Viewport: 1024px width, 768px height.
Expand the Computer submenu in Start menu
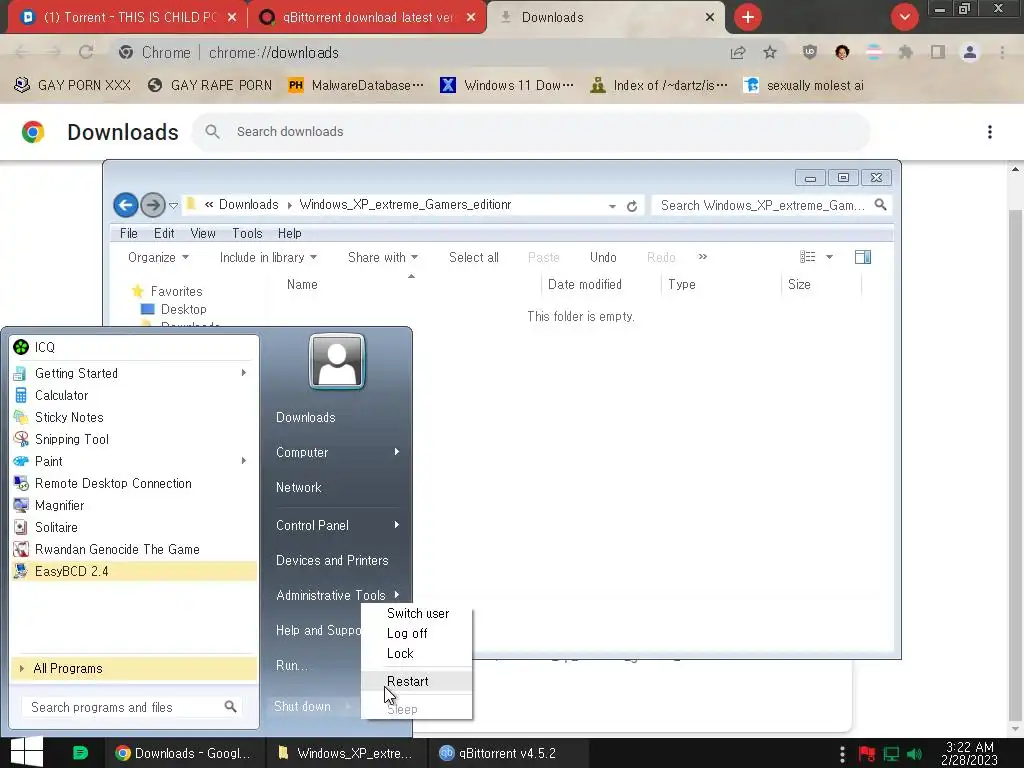tap(396, 452)
